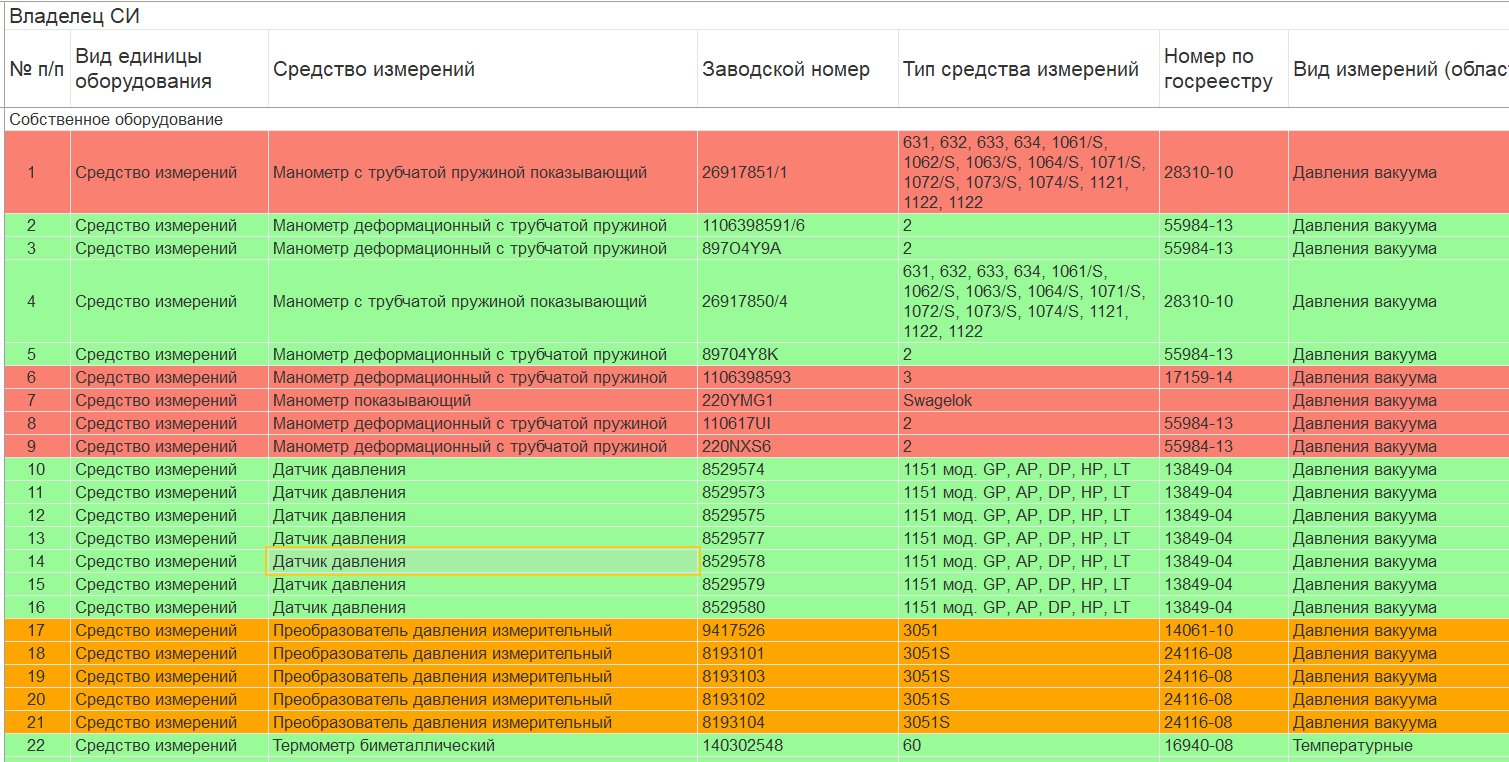This screenshot has height=762, width=1509.
Task: Click serial number 140302548
Action: tap(744, 746)
